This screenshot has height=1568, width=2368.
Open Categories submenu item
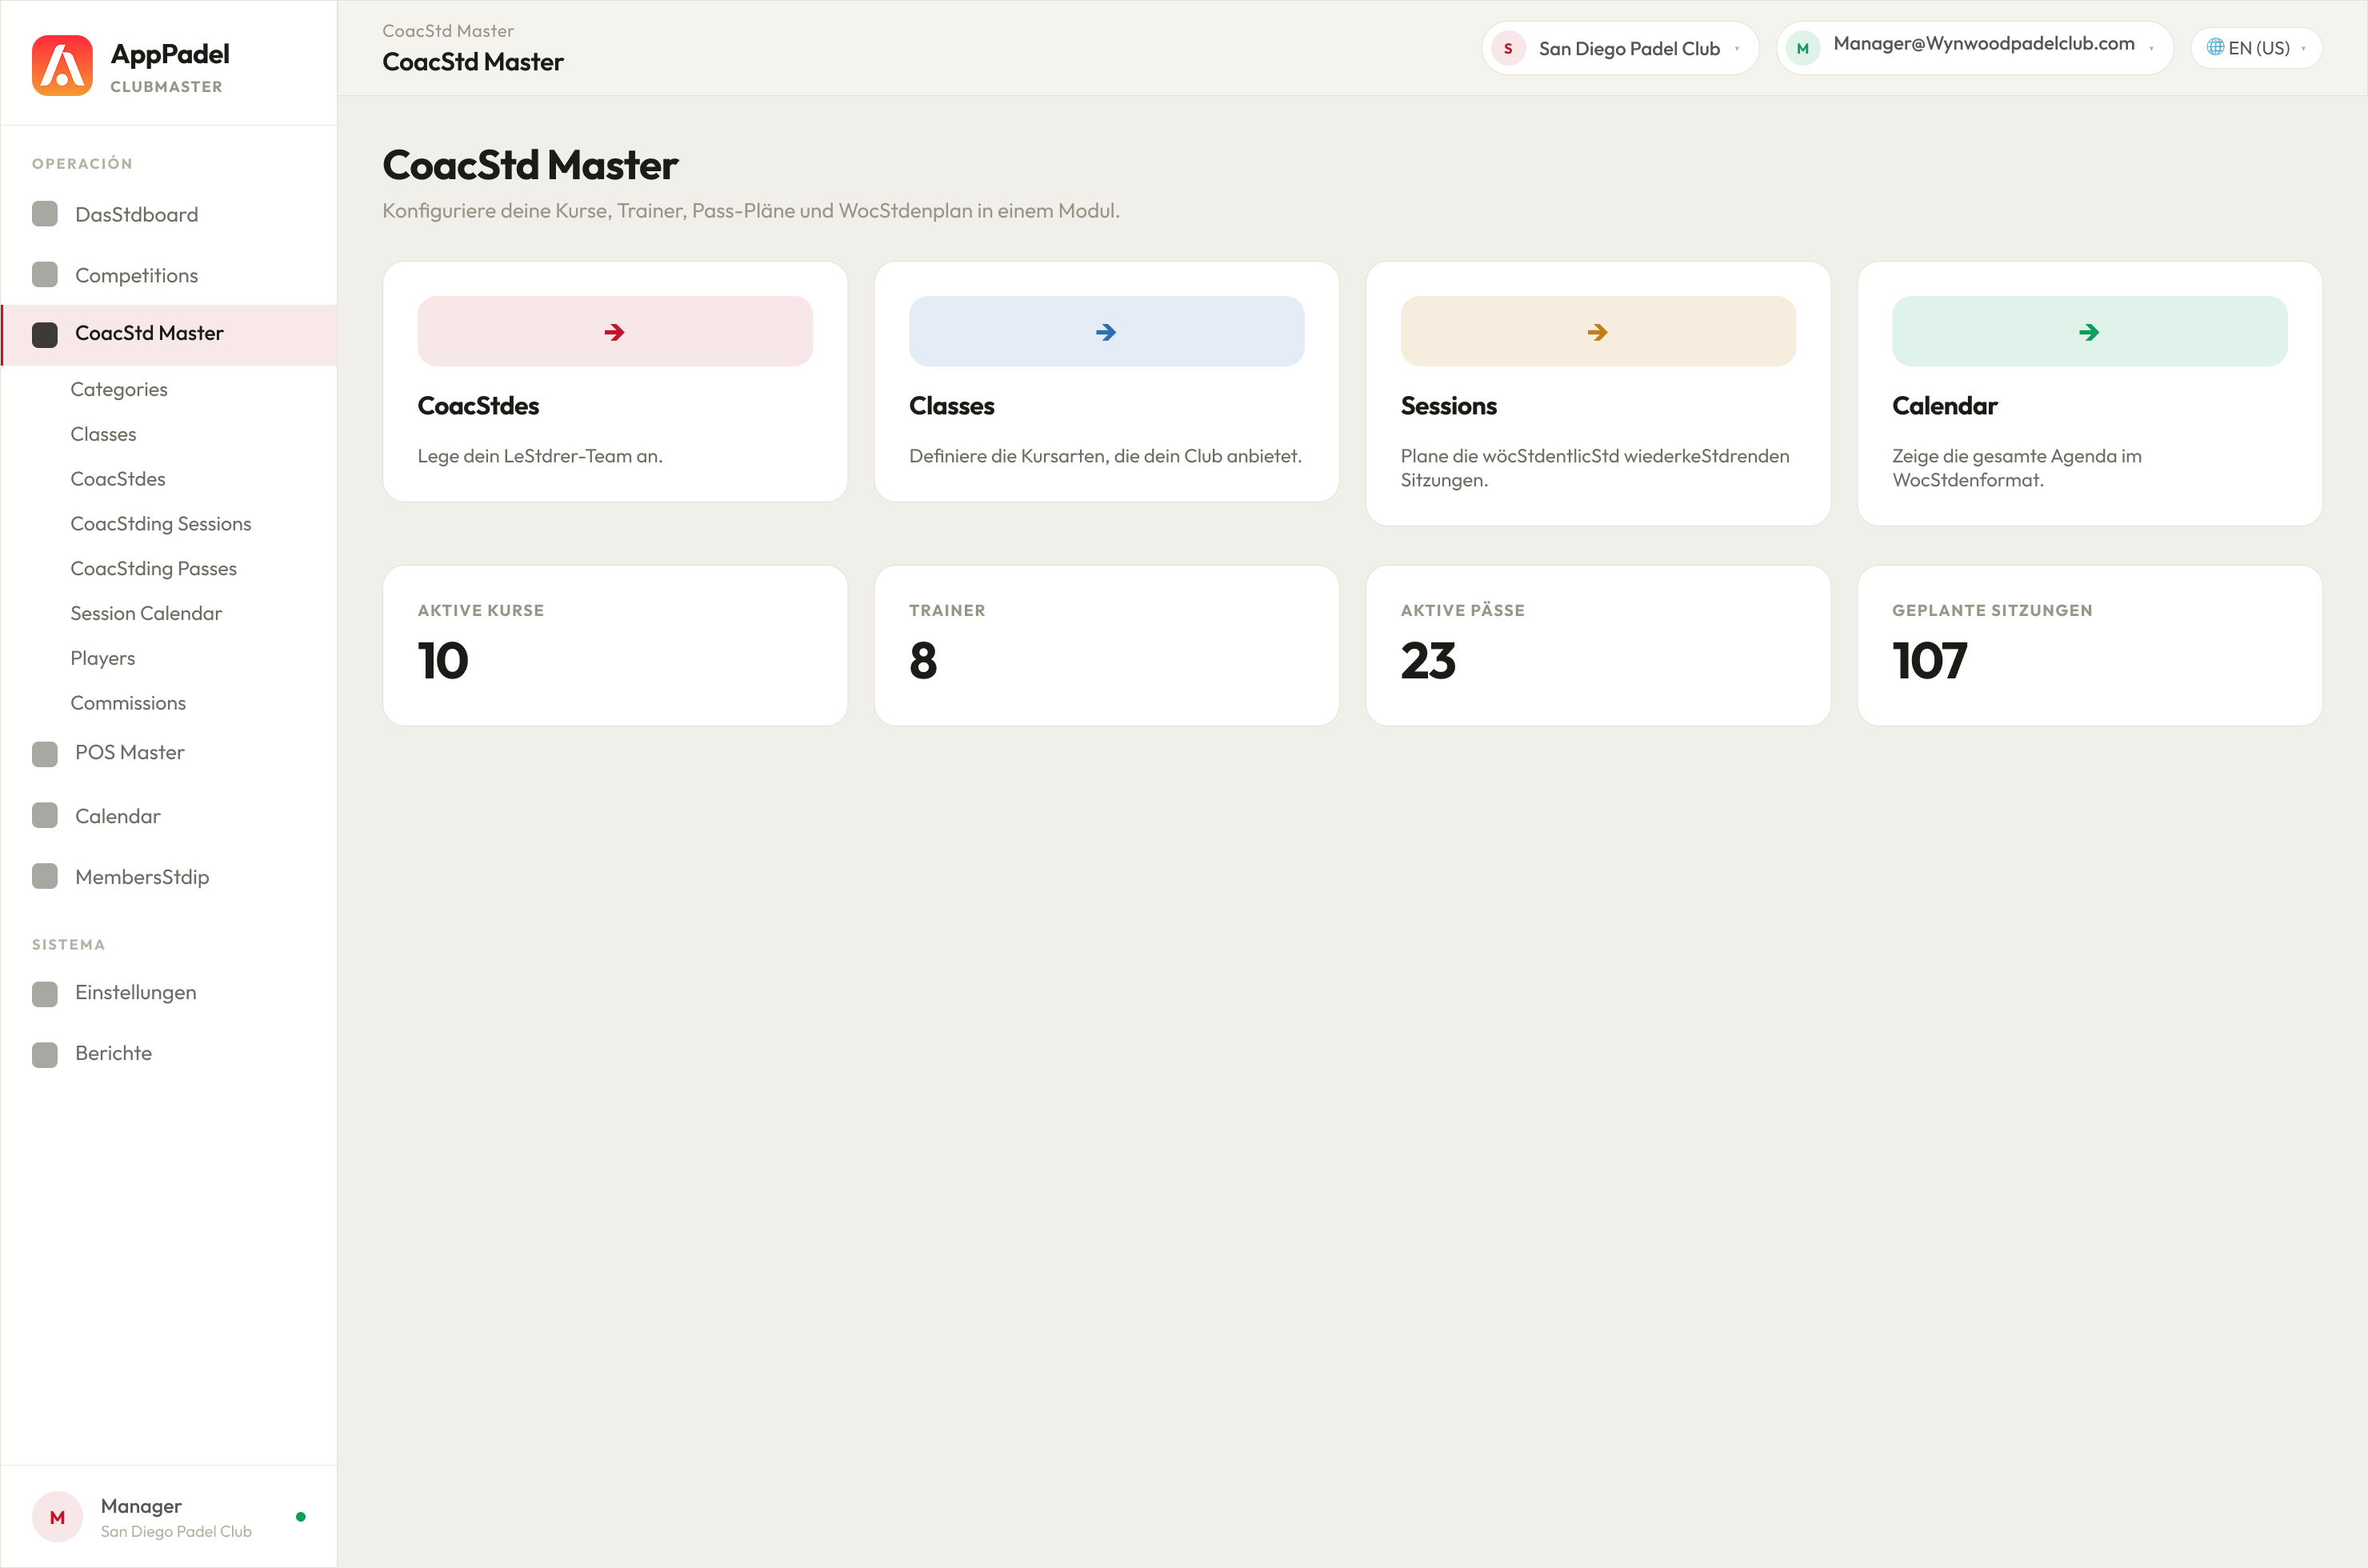click(x=119, y=389)
